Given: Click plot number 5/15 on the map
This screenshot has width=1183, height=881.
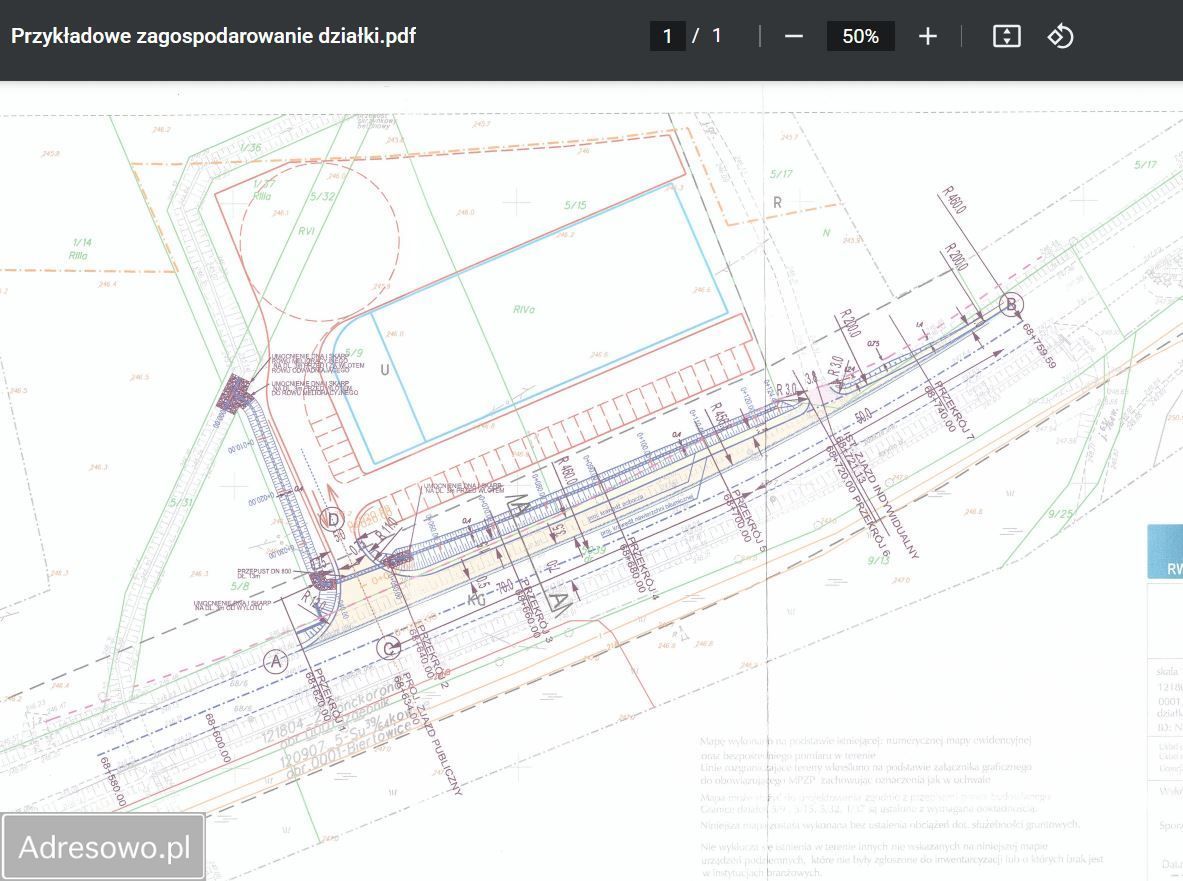Looking at the screenshot, I should [x=575, y=206].
